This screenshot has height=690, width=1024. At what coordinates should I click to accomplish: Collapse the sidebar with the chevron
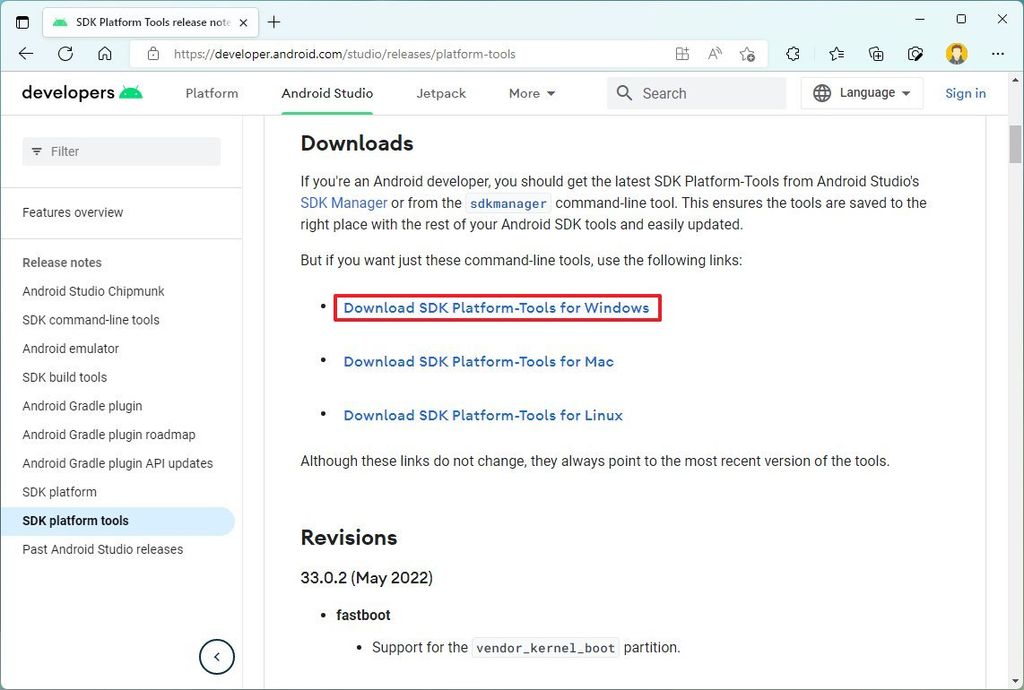[217, 657]
